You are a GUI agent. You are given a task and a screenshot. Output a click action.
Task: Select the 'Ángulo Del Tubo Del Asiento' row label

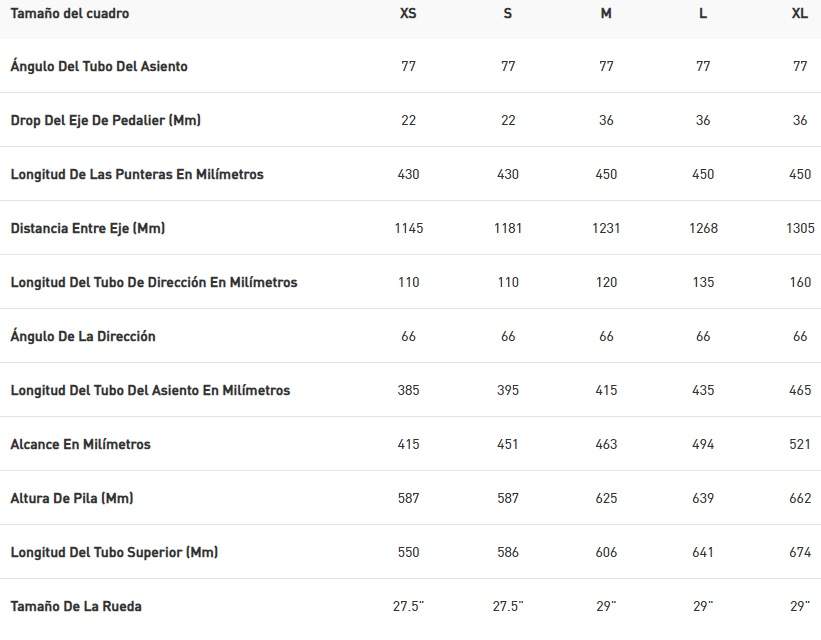[x=99, y=66]
